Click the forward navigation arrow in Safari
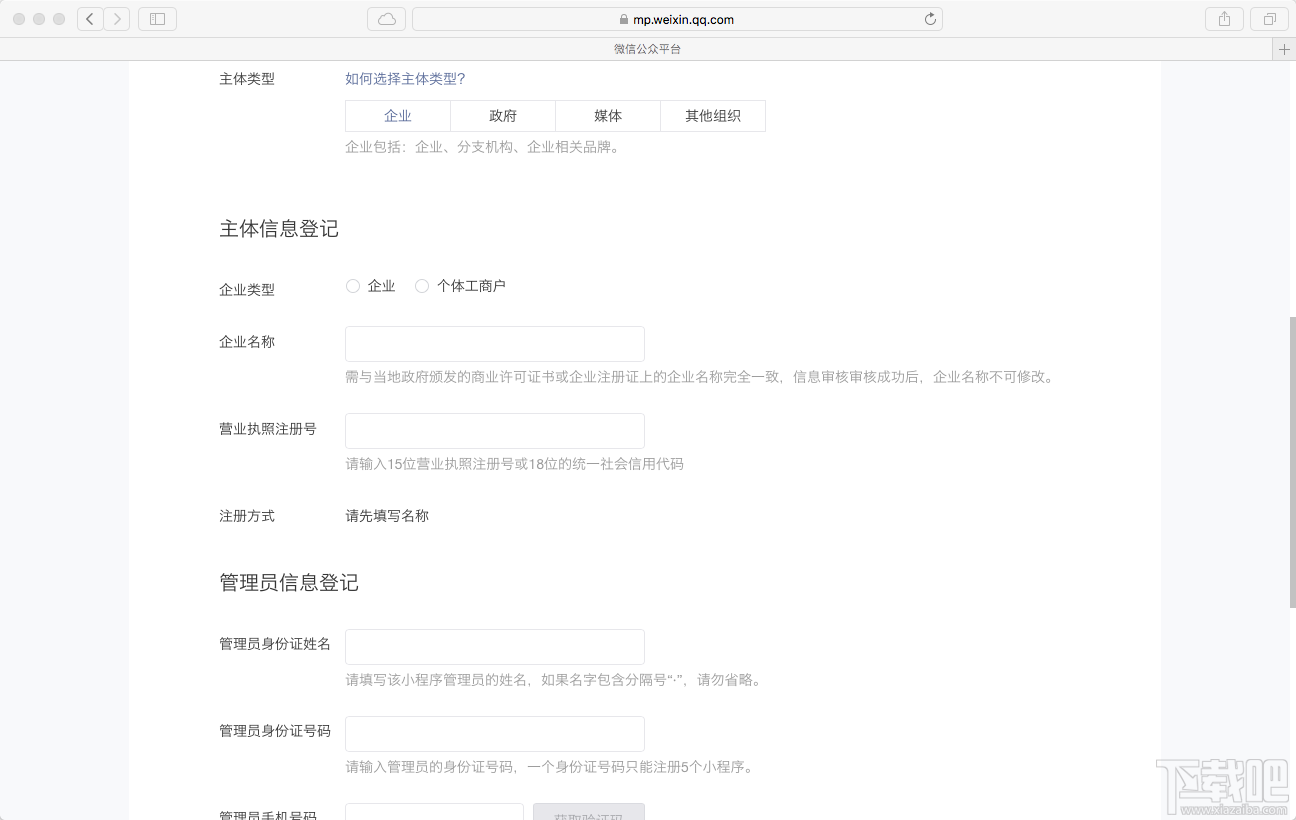Viewport: 1296px width, 820px height. (117, 18)
